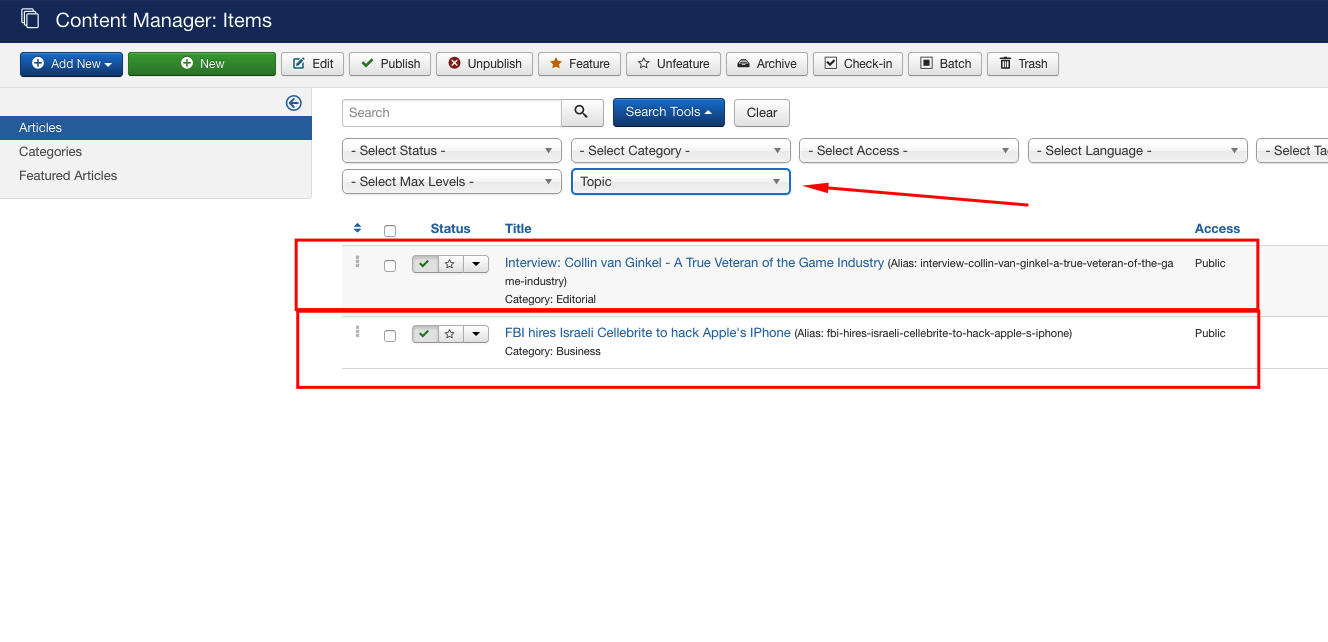The height and width of the screenshot is (642, 1328).
Task: Open the Select Status dropdown
Action: pyautogui.click(x=452, y=151)
